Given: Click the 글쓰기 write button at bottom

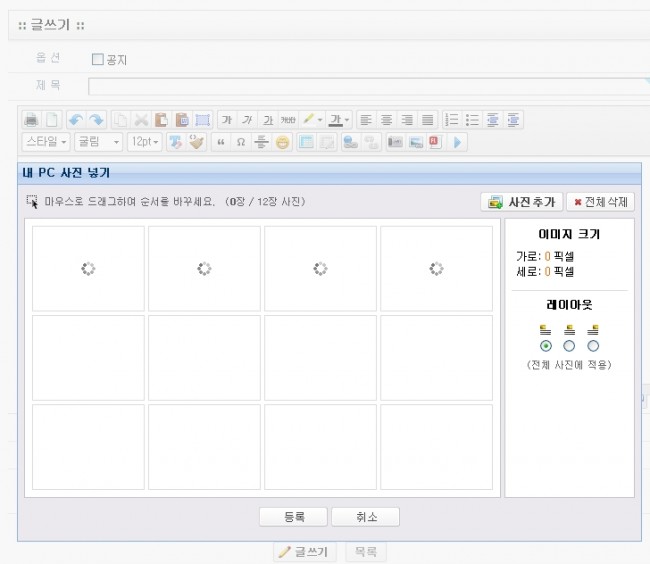Looking at the screenshot, I should point(305,552).
